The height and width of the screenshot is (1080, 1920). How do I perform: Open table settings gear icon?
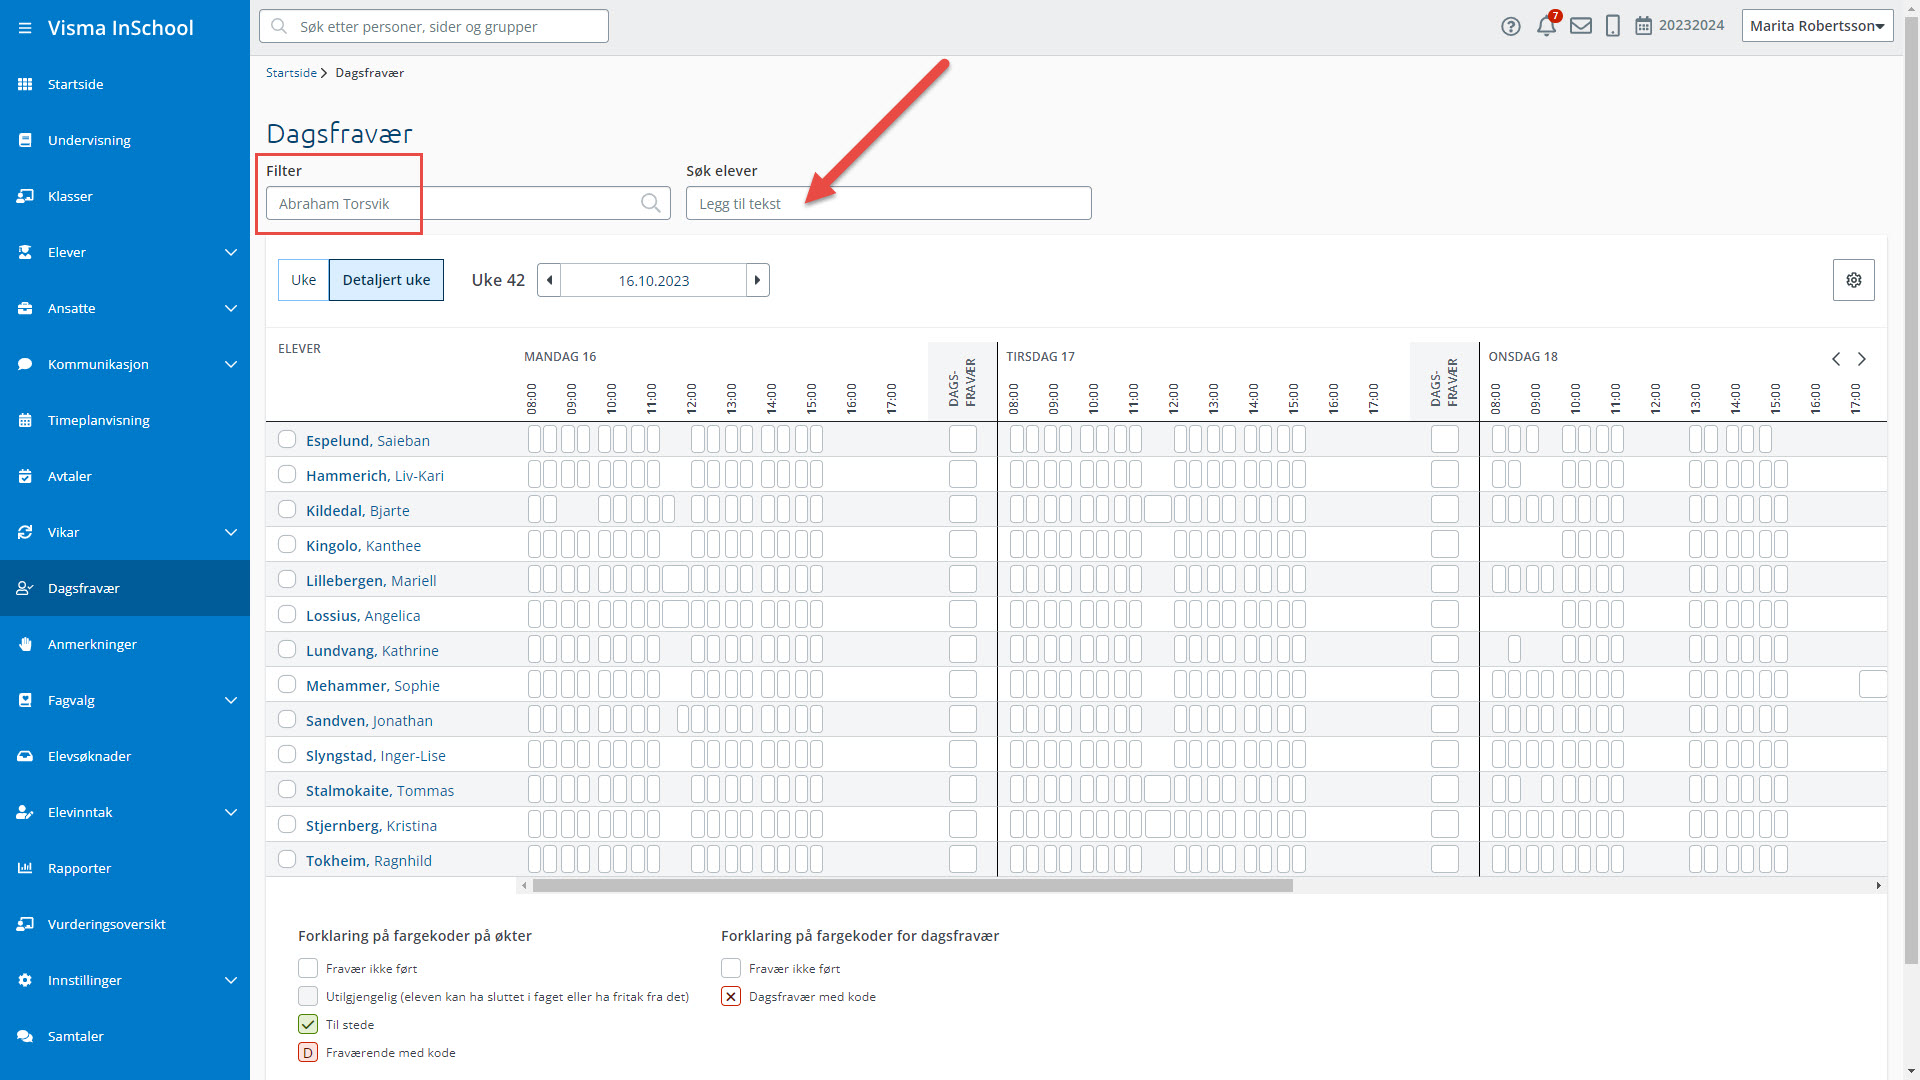[1853, 280]
